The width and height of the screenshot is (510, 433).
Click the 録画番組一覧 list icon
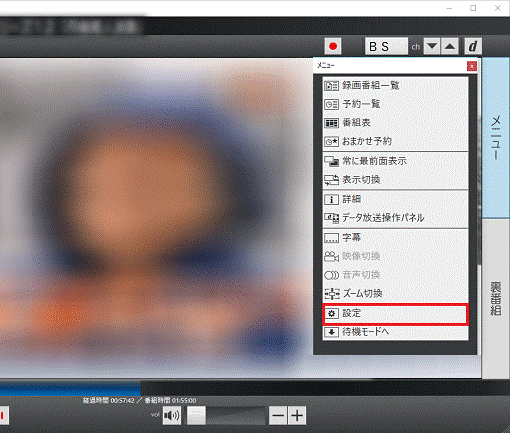click(331, 86)
